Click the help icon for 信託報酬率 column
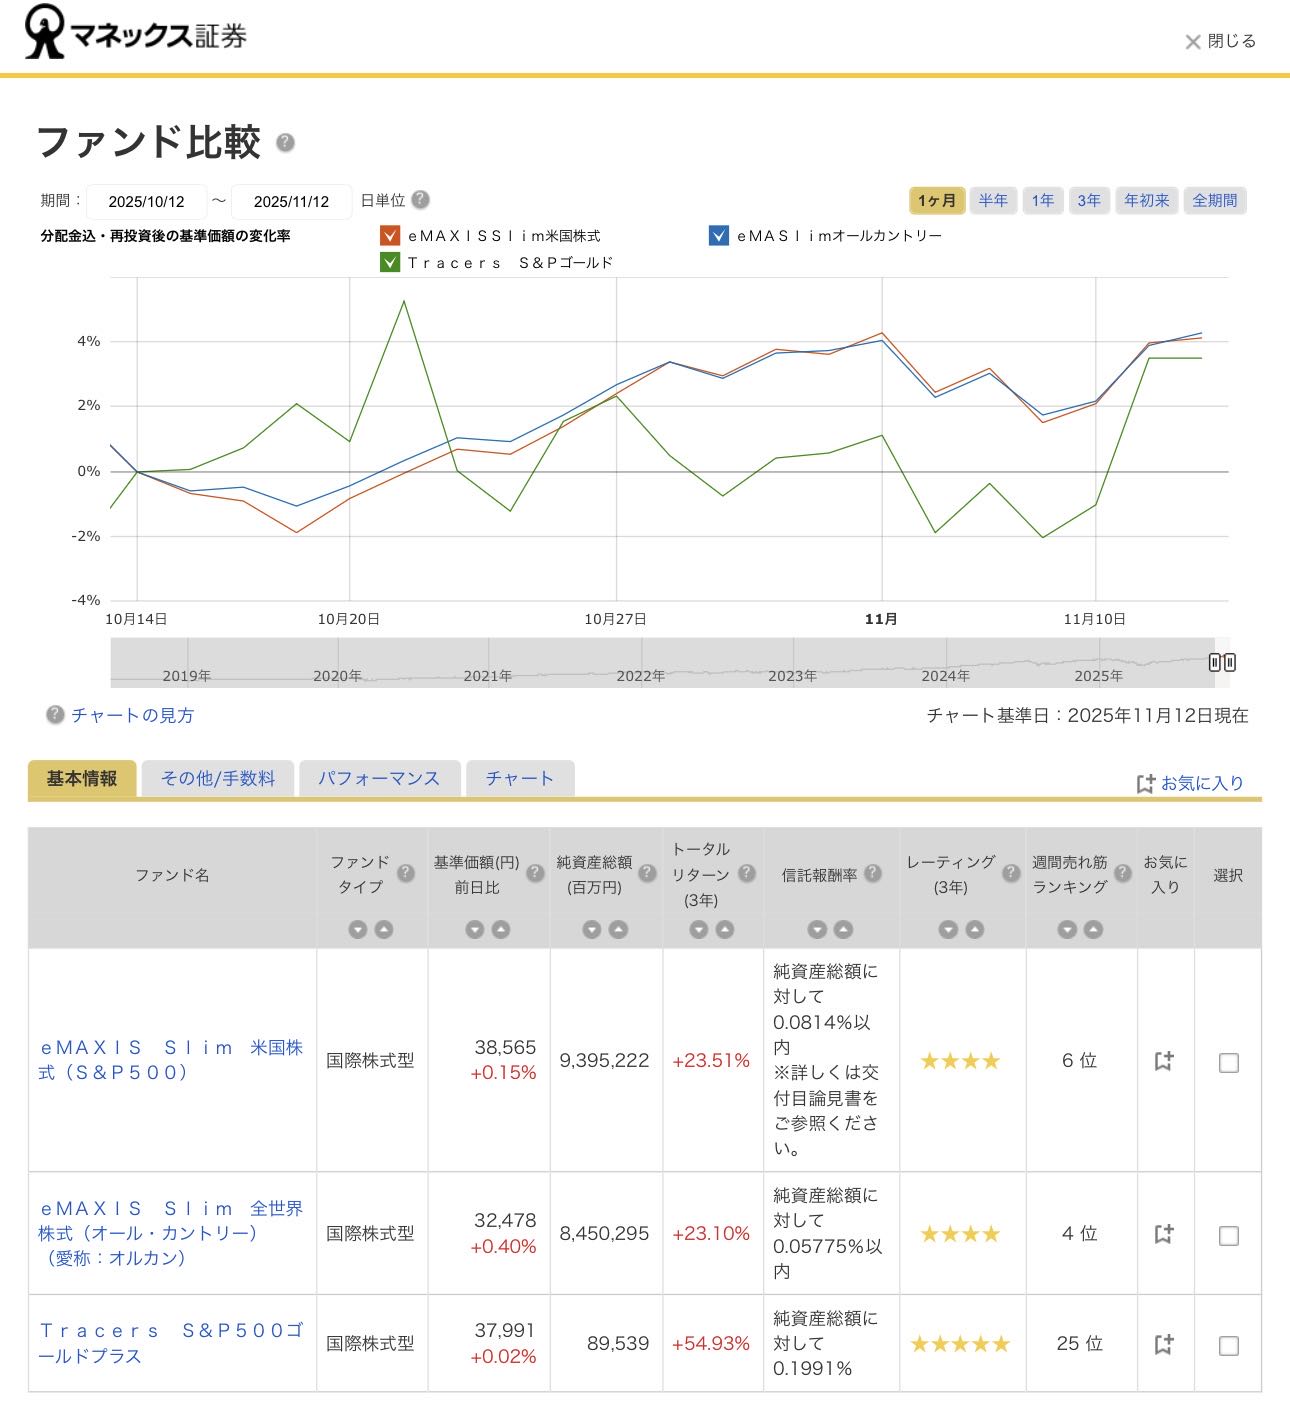Image resolution: width=1290 pixels, height=1410 pixels. tap(873, 874)
